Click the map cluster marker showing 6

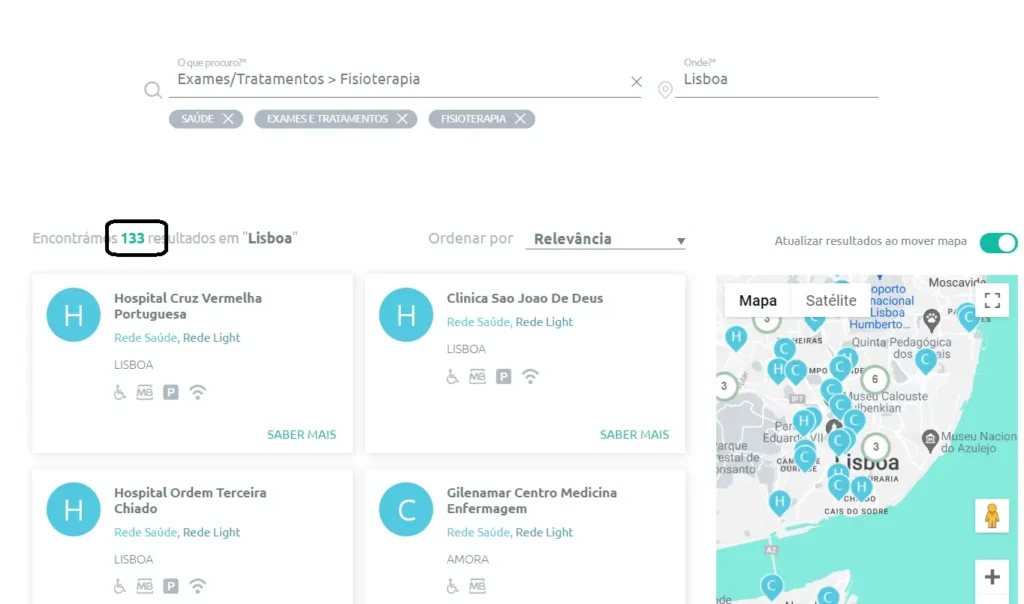875,380
